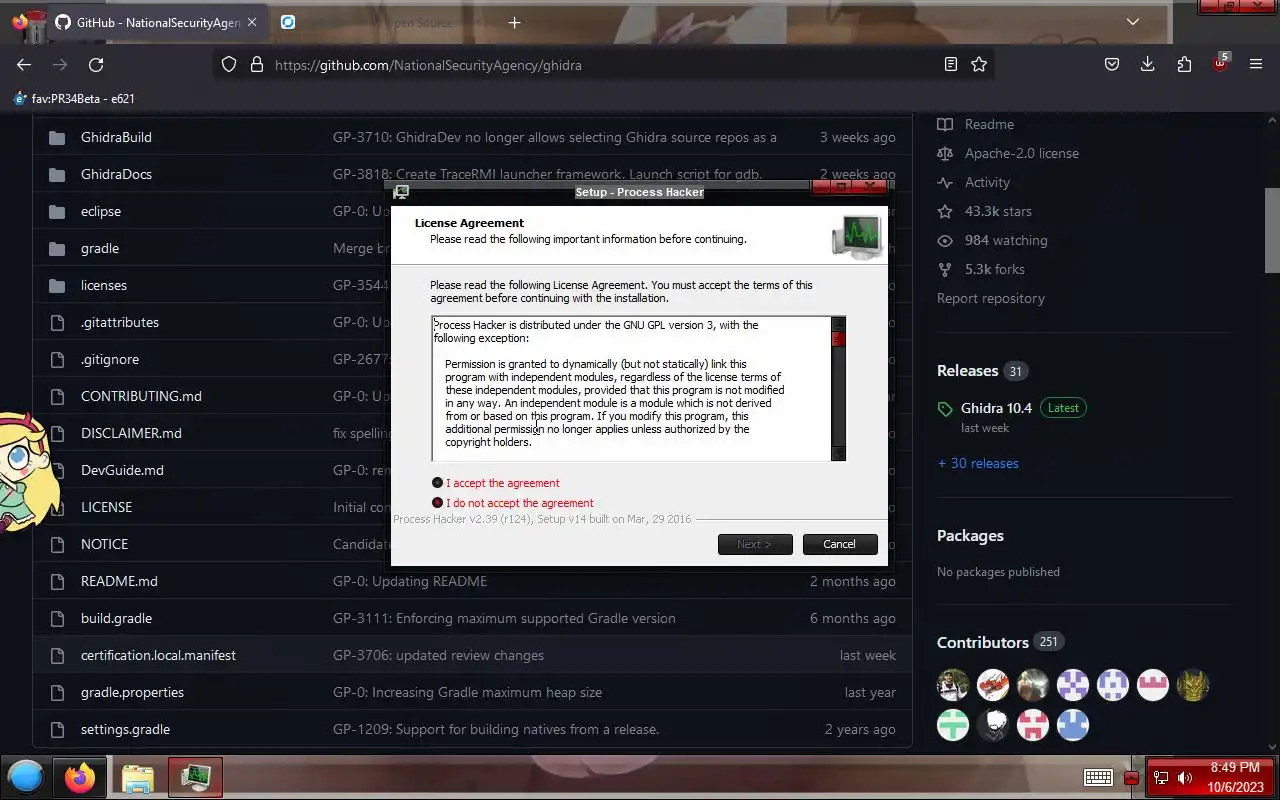Click Windows Start orb button
Image resolution: width=1280 pixels, height=800 pixels.
(26, 777)
